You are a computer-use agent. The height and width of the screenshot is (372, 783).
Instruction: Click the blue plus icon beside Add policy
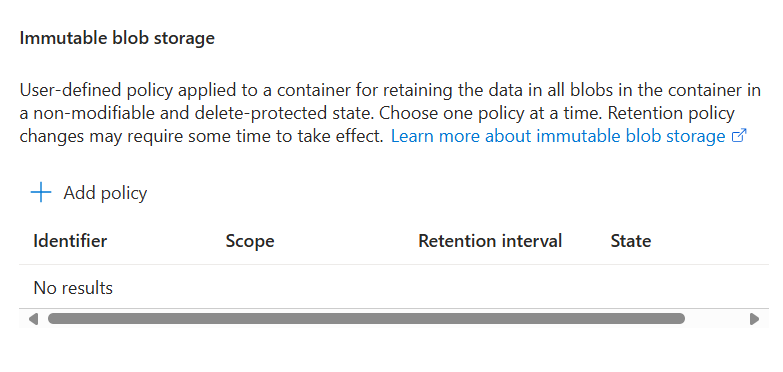[x=41, y=193]
